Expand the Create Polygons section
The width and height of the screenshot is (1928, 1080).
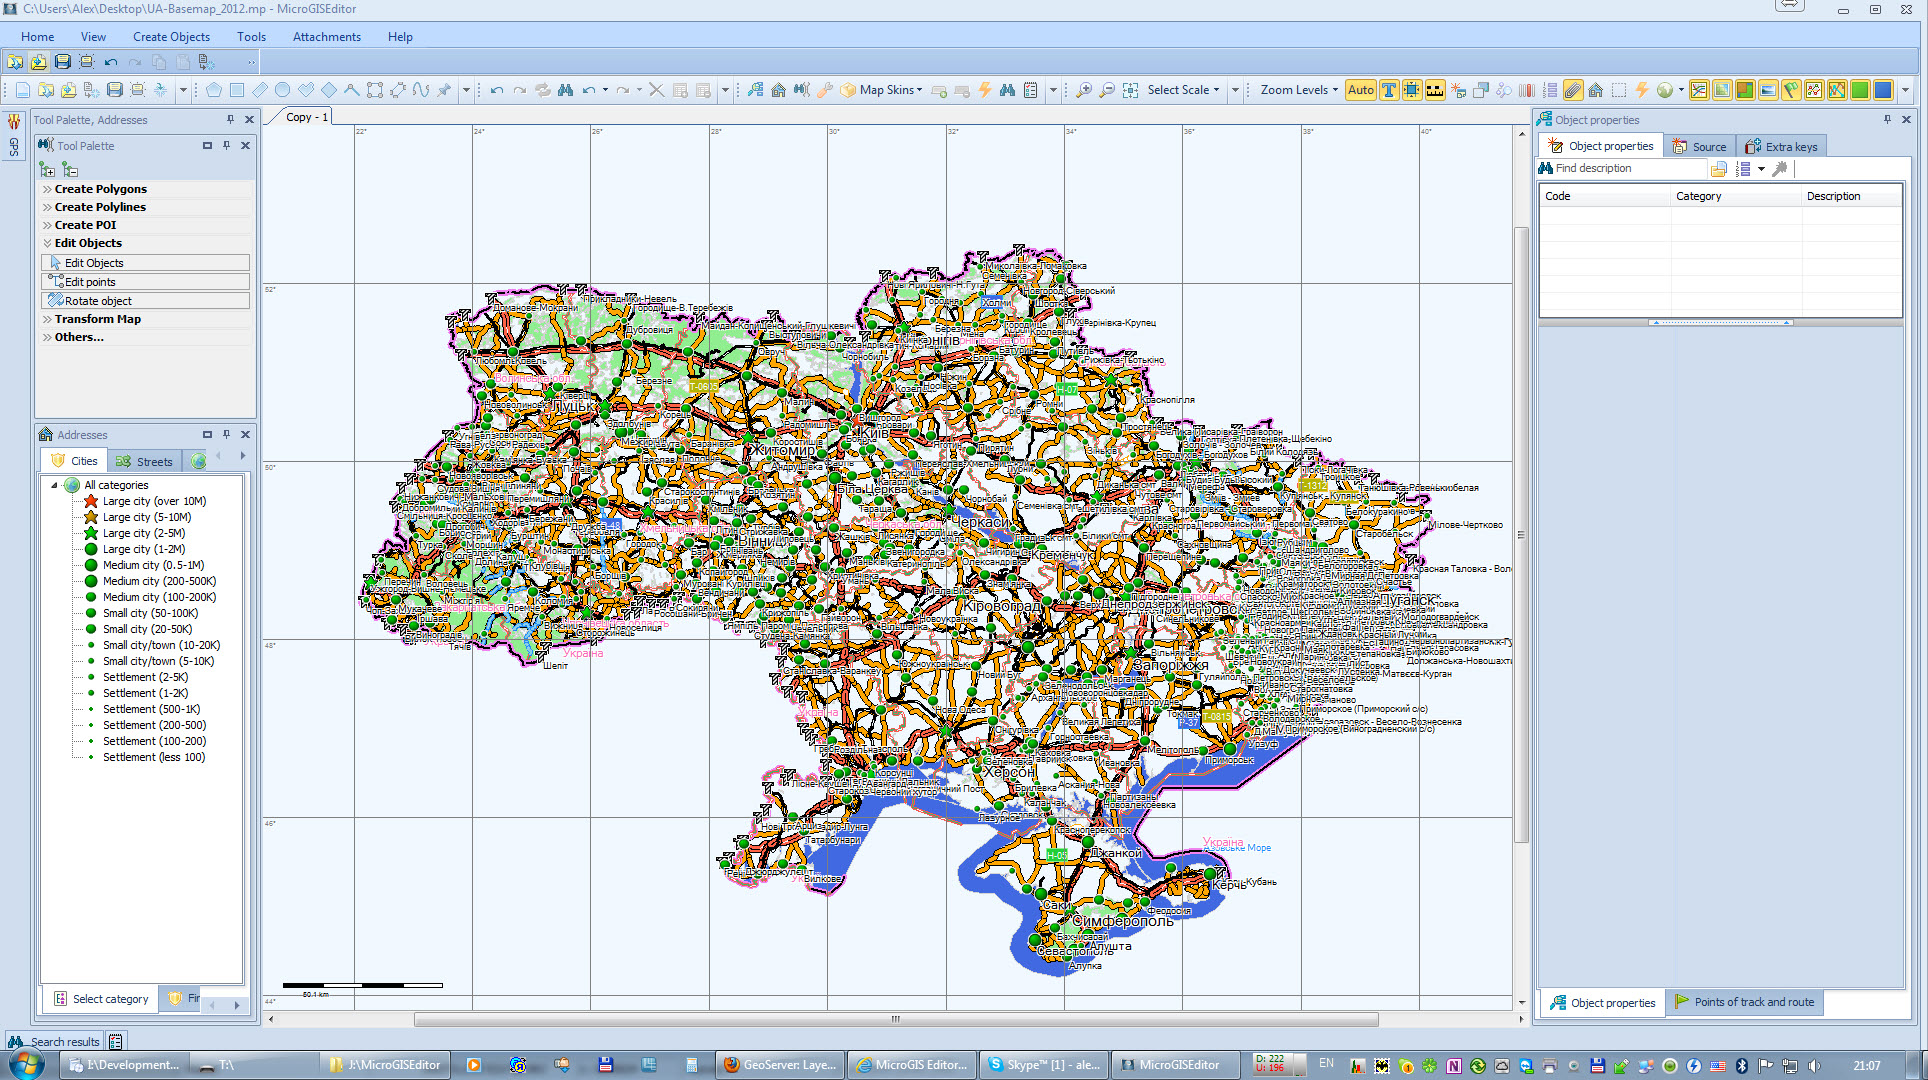click(100, 189)
